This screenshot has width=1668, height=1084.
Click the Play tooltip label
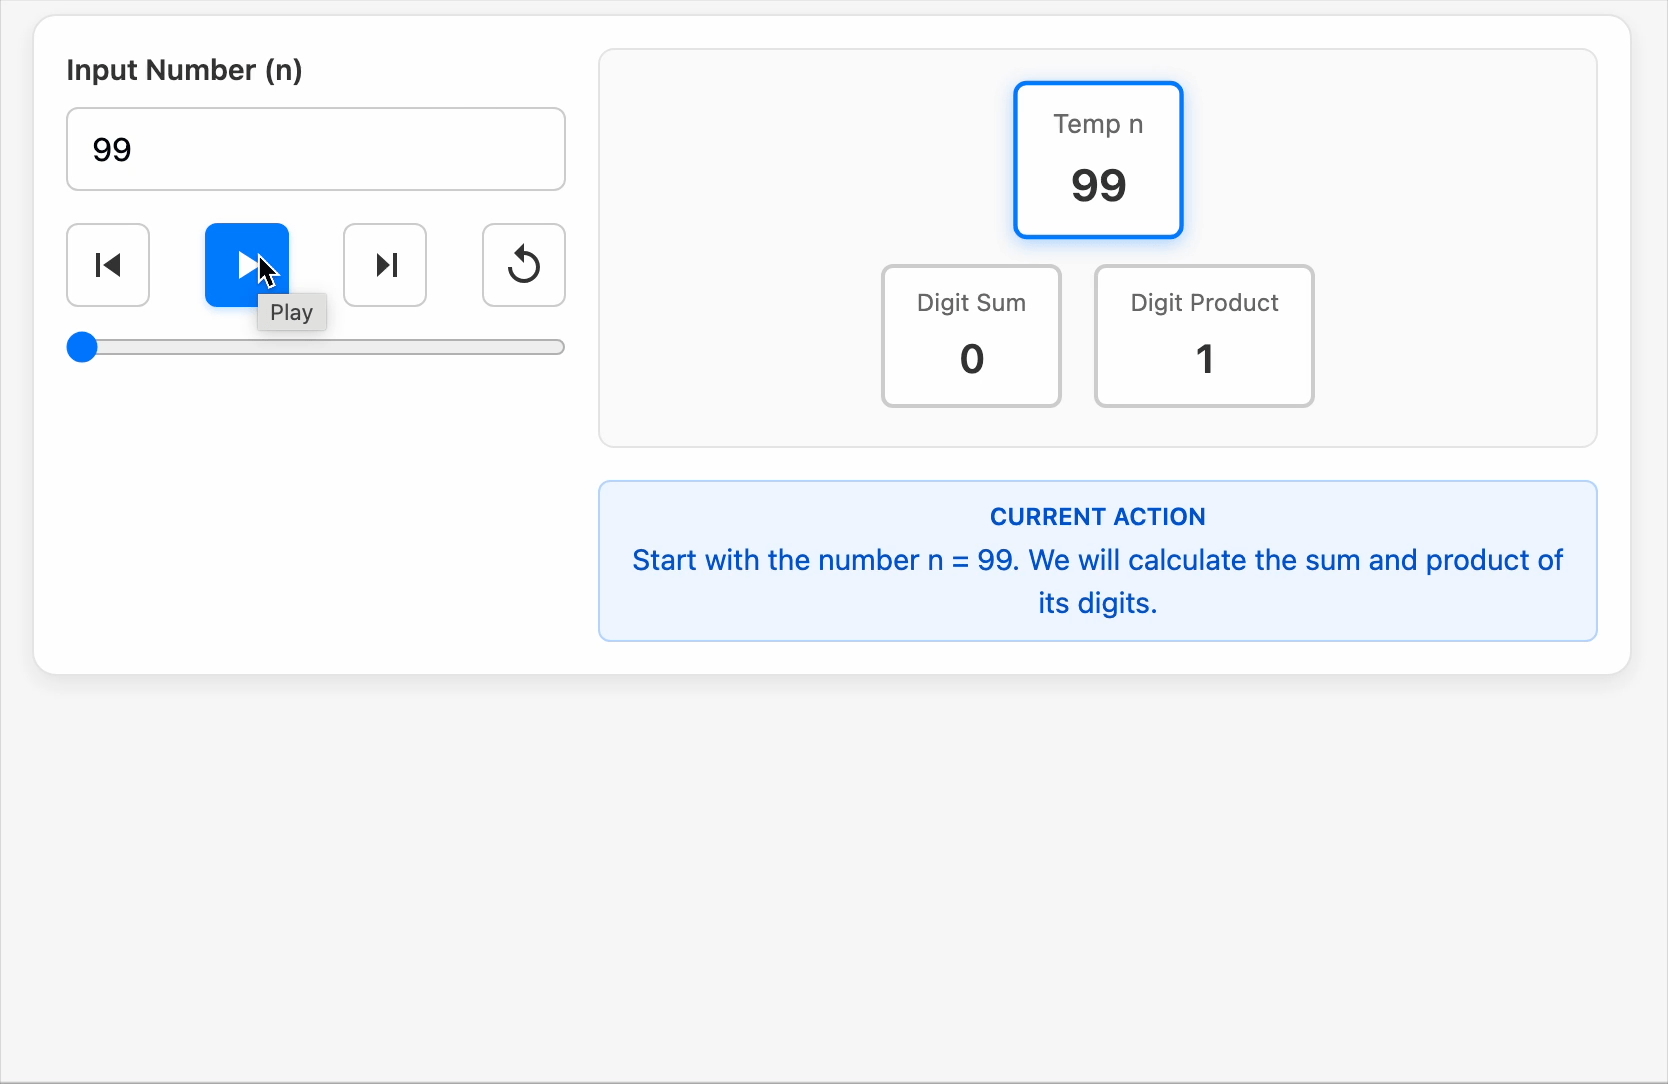click(x=292, y=312)
